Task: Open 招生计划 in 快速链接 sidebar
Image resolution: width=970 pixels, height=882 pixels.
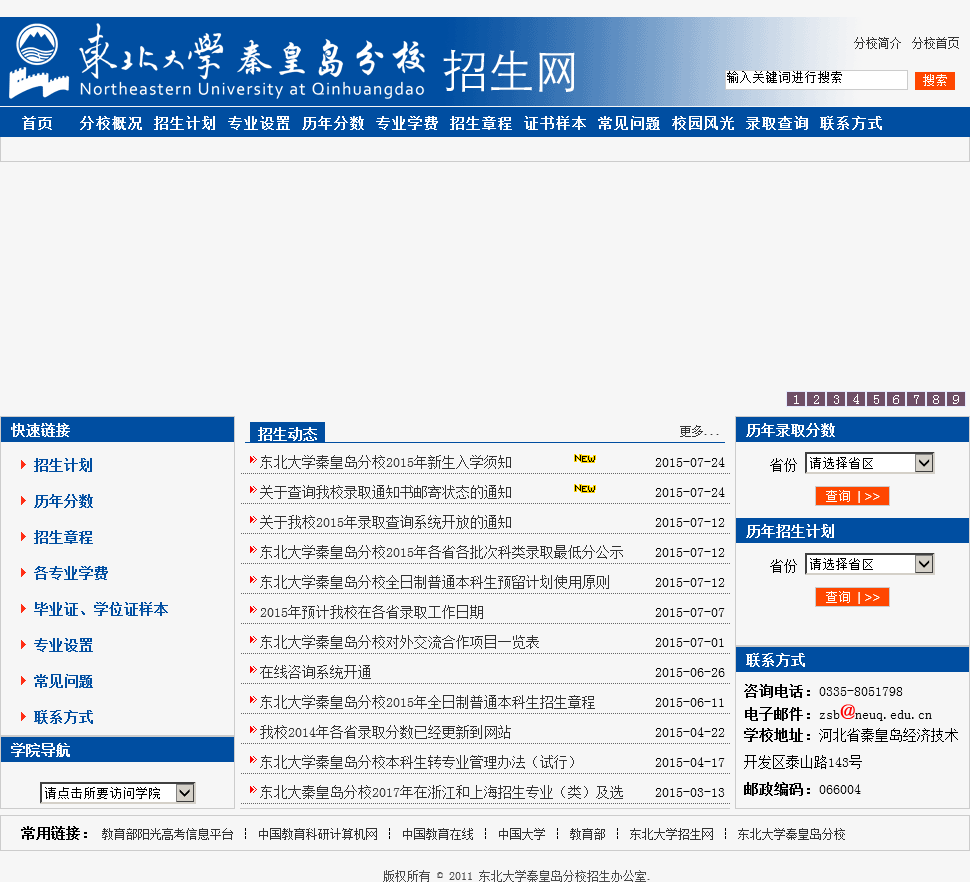Action: pyautogui.click(x=63, y=465)
